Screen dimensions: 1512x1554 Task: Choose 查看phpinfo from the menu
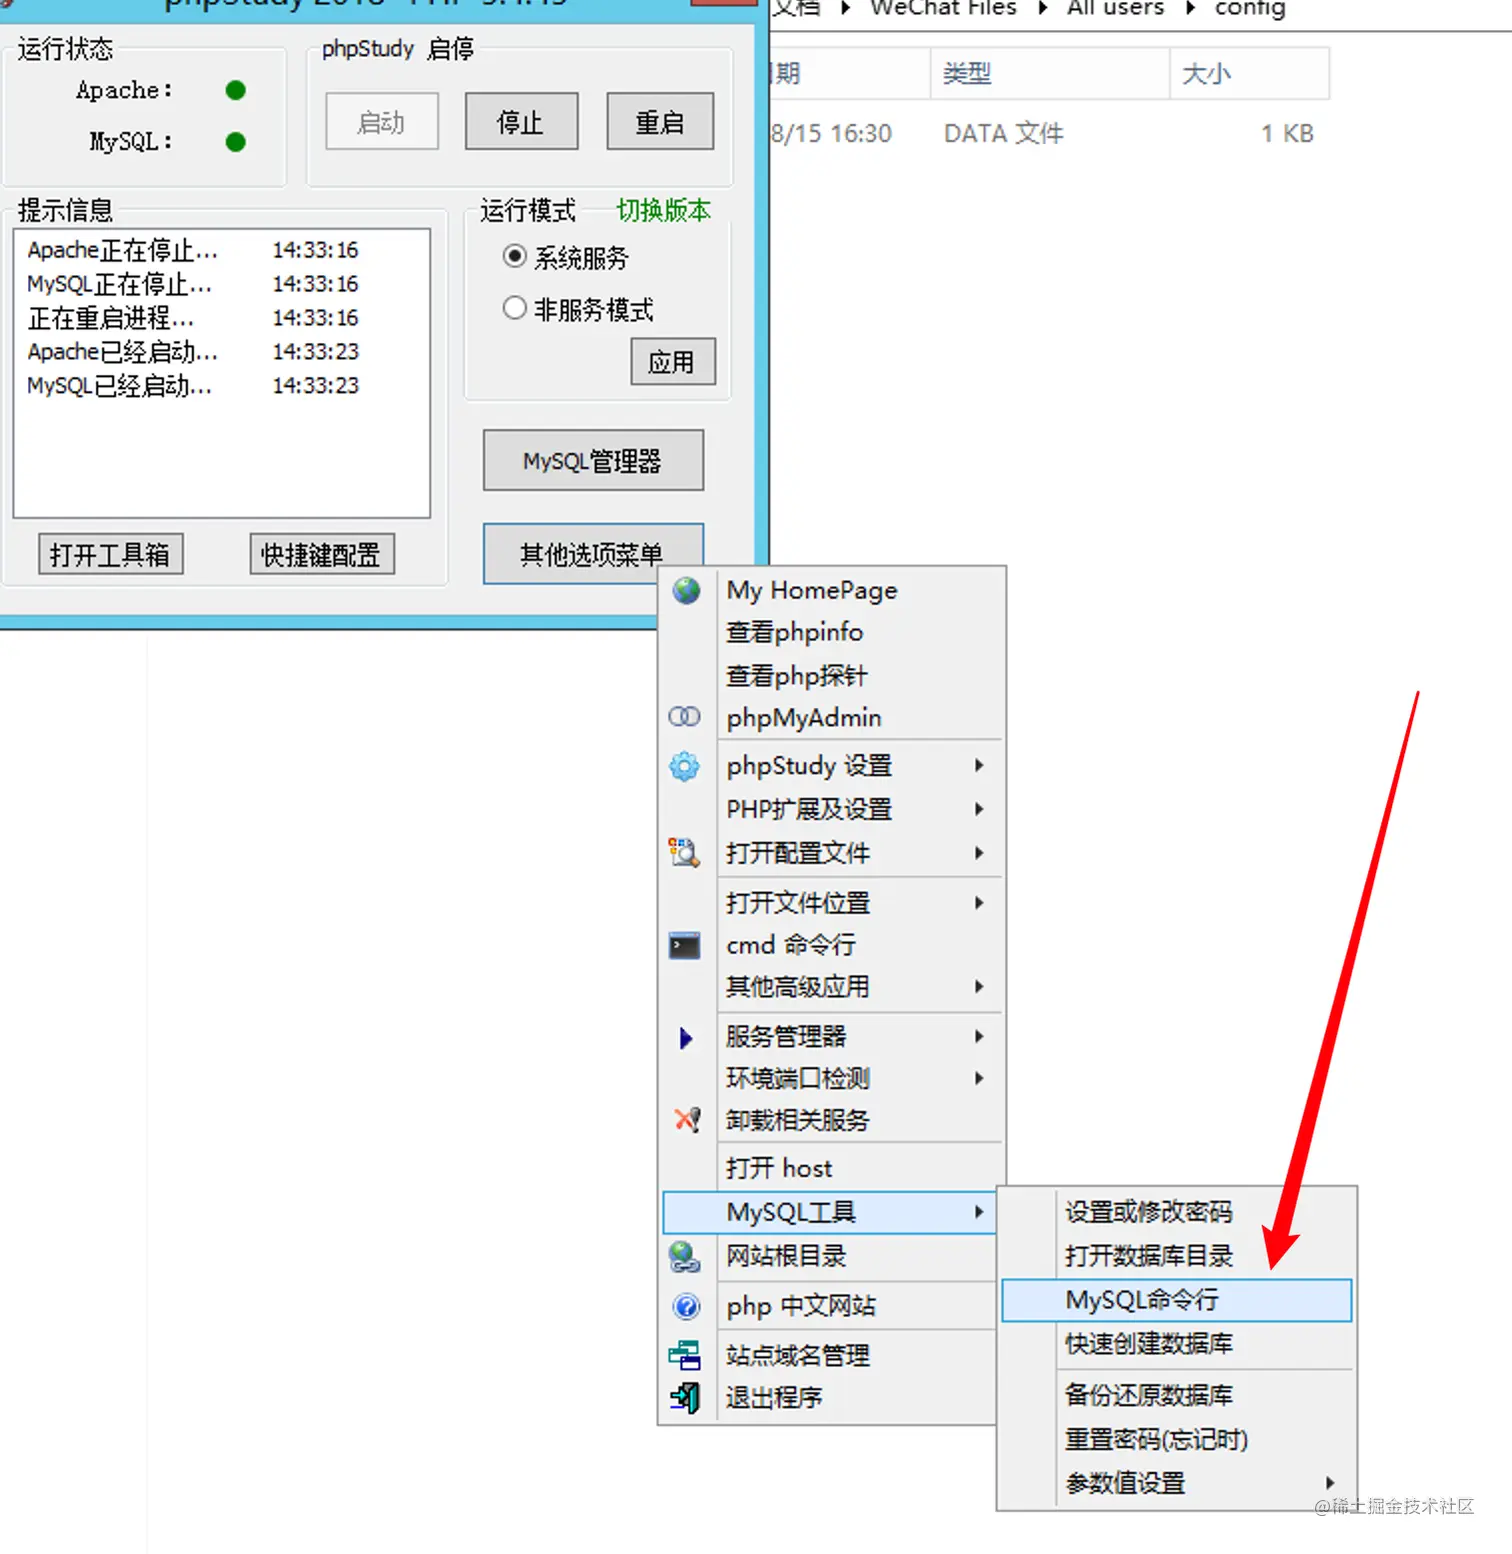click(x=794, y=632)
